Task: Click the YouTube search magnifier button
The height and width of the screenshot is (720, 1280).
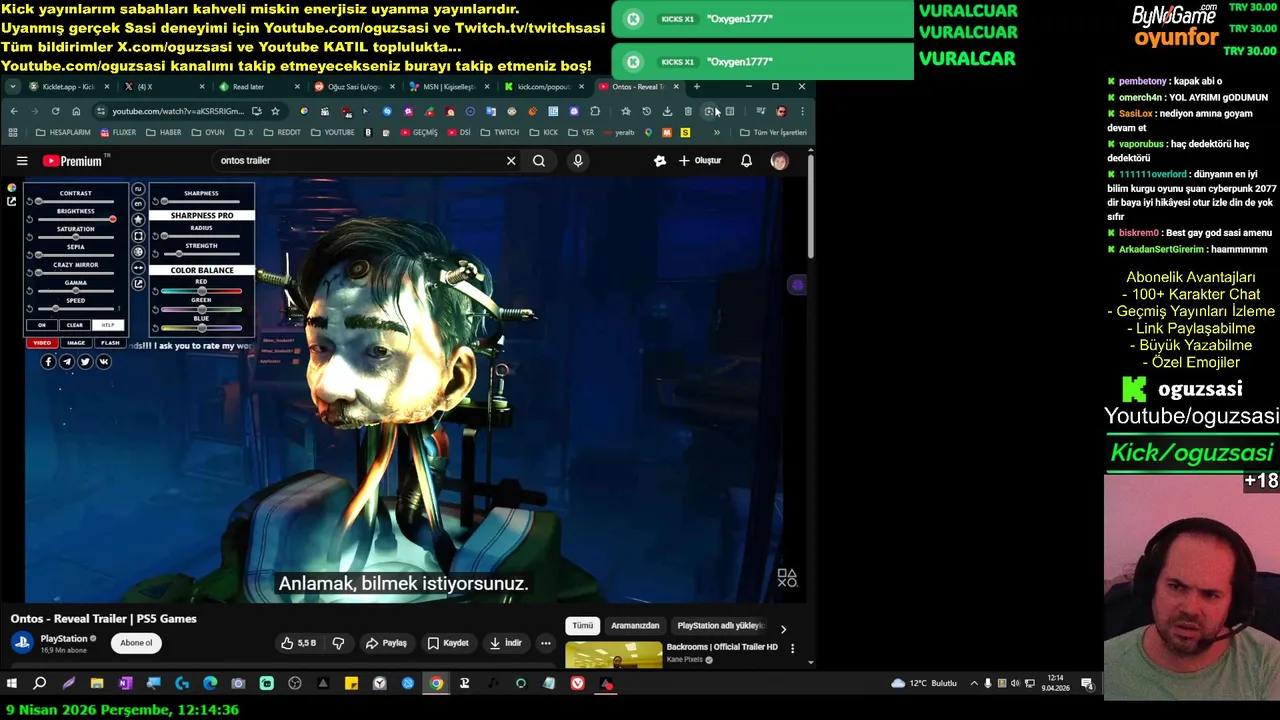Action: coord(539,160)
